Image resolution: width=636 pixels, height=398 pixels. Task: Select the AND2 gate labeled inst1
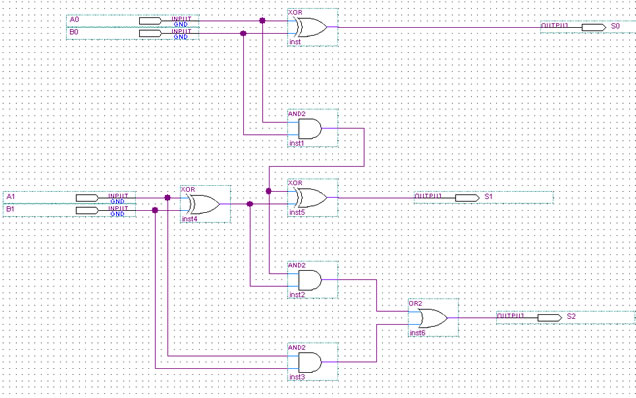click(x=313, y=128)
